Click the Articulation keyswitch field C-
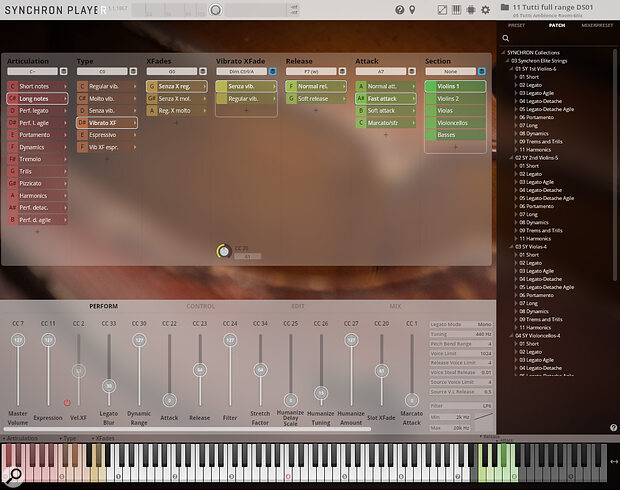 point(32,72)
